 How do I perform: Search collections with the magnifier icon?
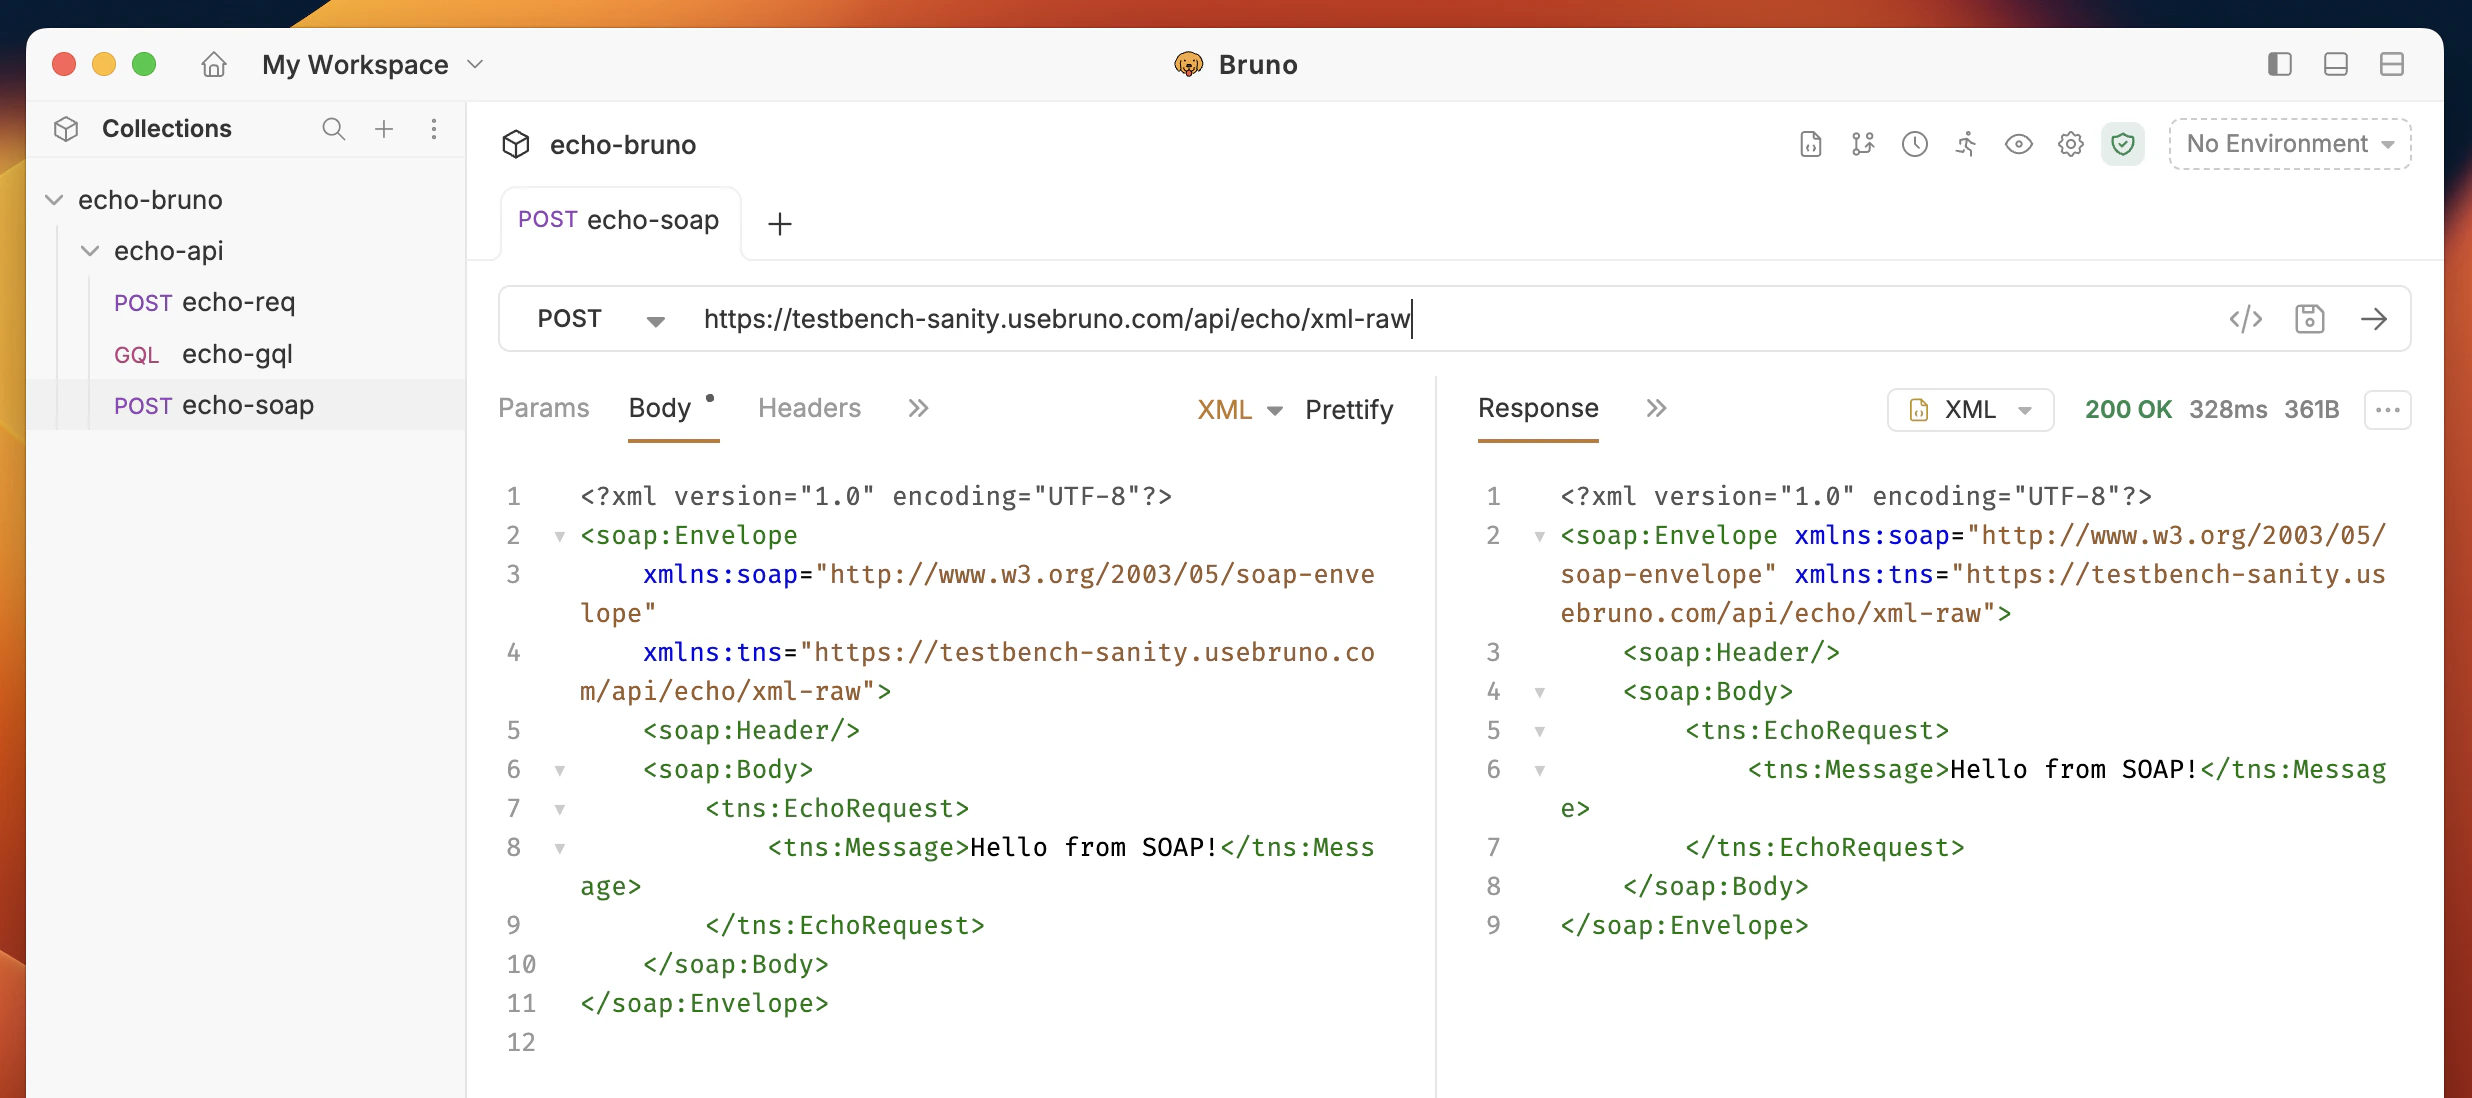[x=334, y=129]
